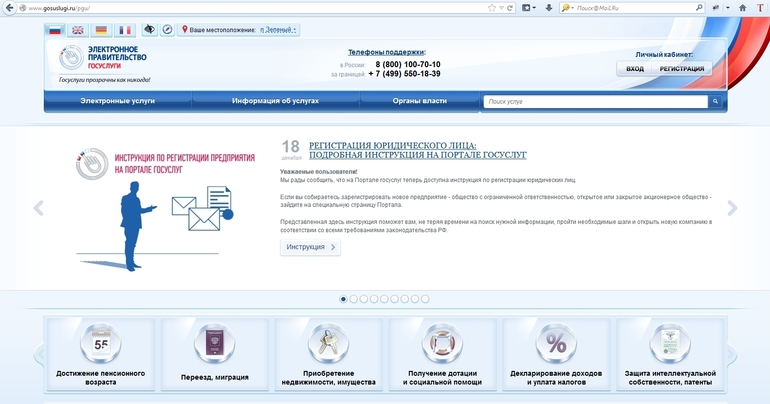
Task: Click the Mail.Ru search input field
Action: pos(634,8)
